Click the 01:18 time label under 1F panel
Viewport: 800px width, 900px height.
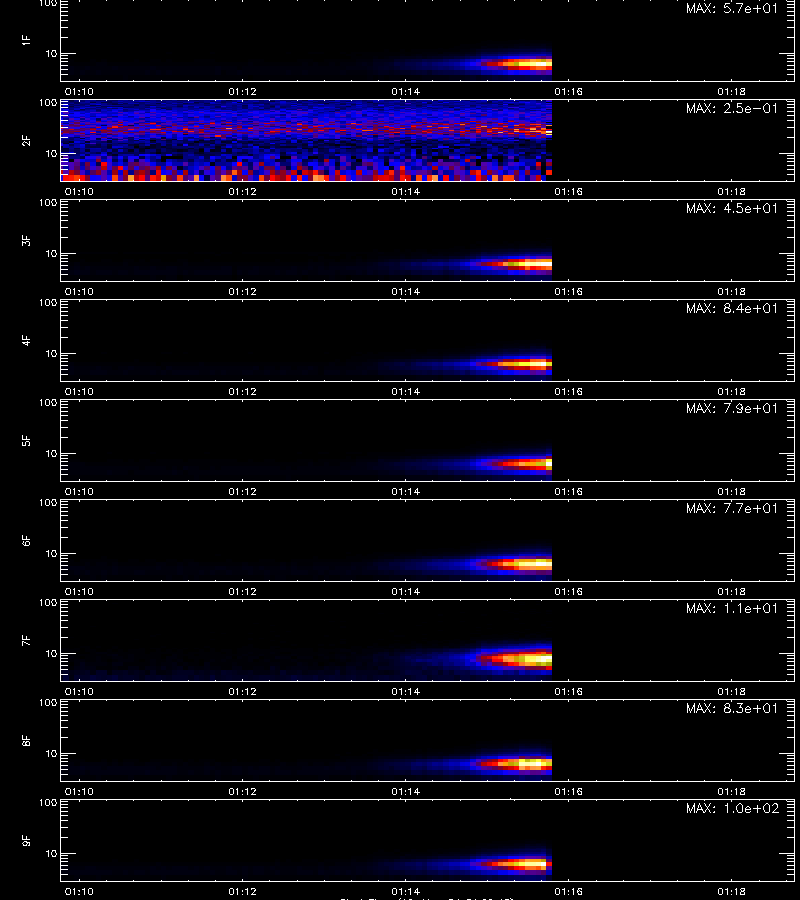(731, 92)
